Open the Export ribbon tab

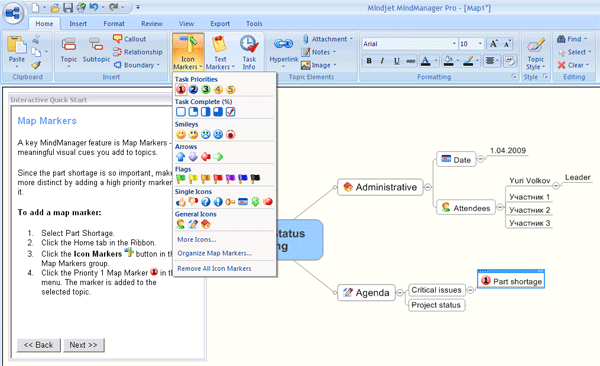[220, 24]
